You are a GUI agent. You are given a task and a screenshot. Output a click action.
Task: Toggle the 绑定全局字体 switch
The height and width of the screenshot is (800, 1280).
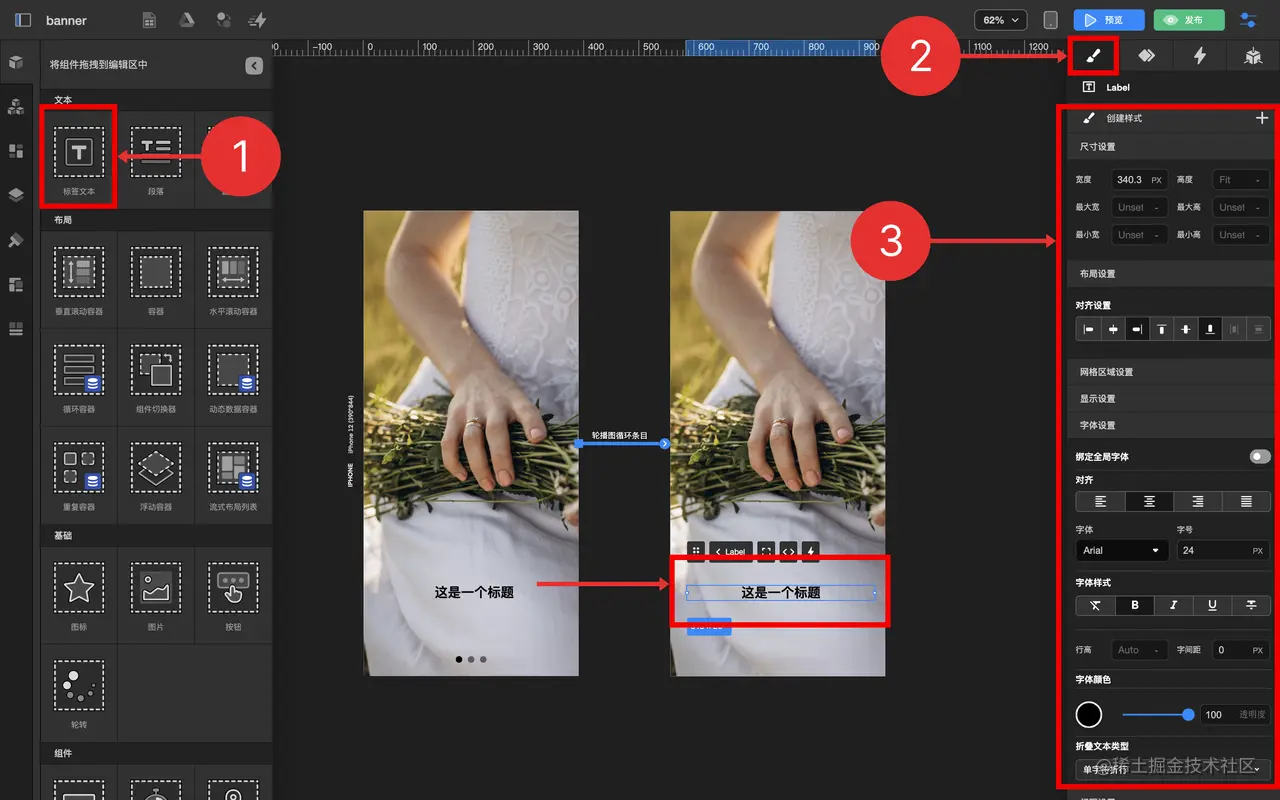[x=1259, y=456]
